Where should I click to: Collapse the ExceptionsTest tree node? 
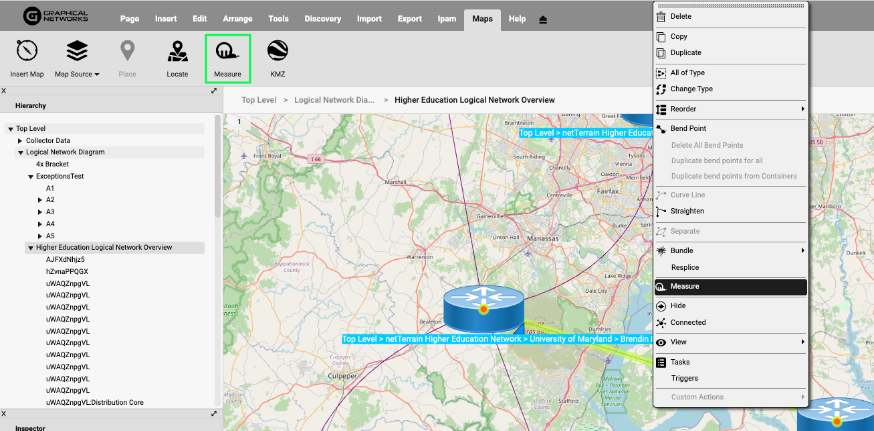[31, 176]
